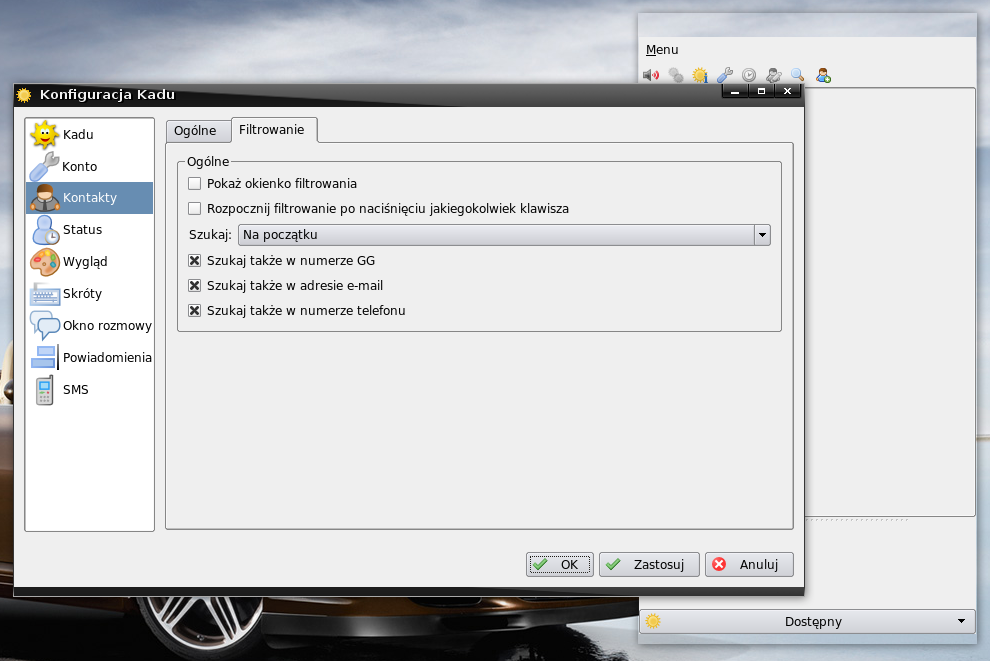Select the Skróty keyboard shortcuts section
This screenshot has width=990, height=661.
pos(90,294)
